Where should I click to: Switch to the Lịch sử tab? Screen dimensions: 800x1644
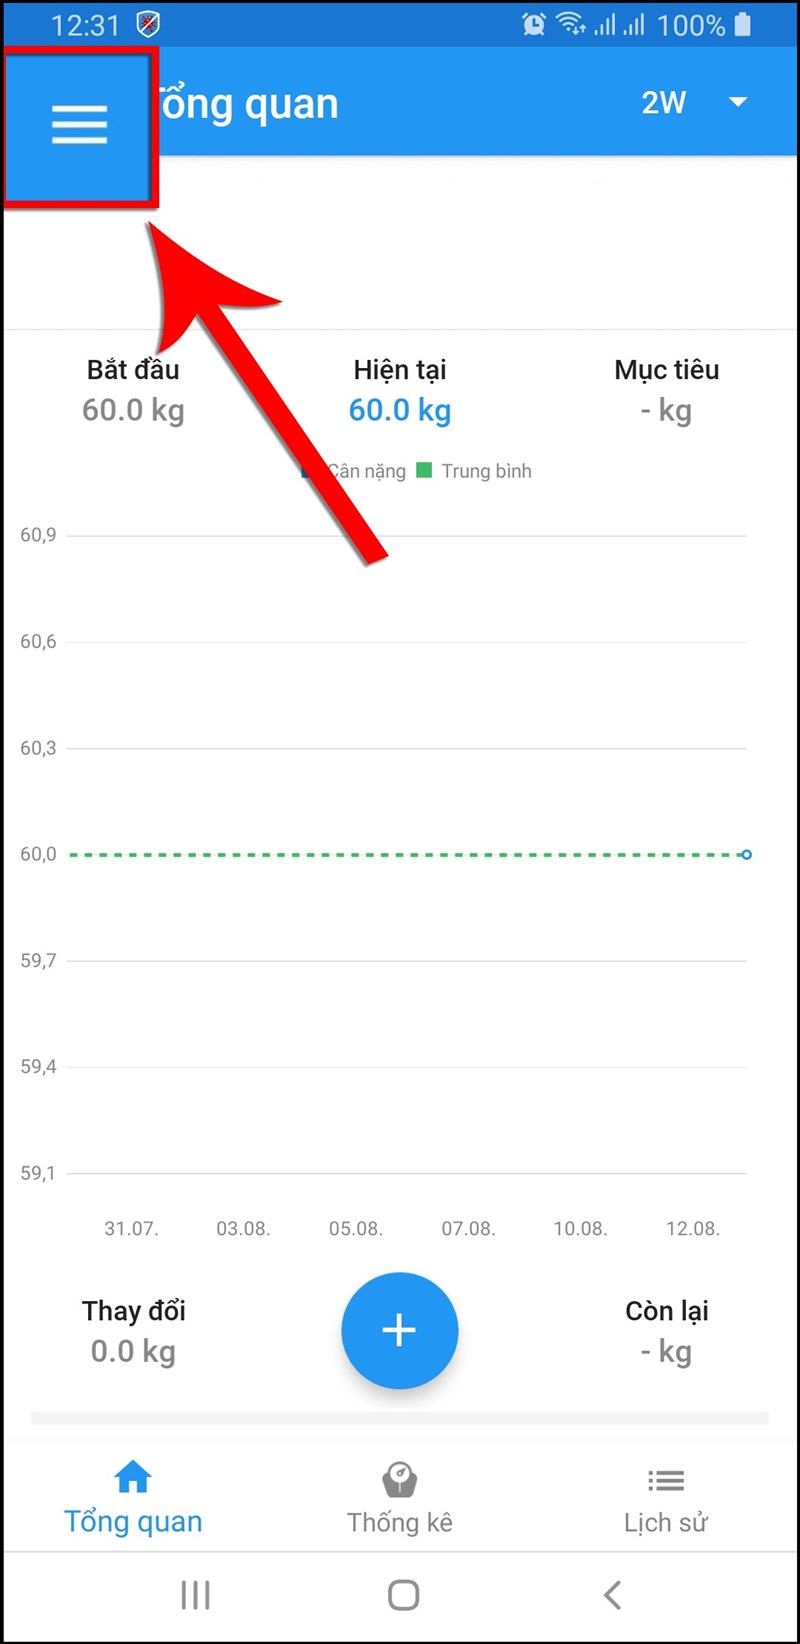[x=666, y=1522]
